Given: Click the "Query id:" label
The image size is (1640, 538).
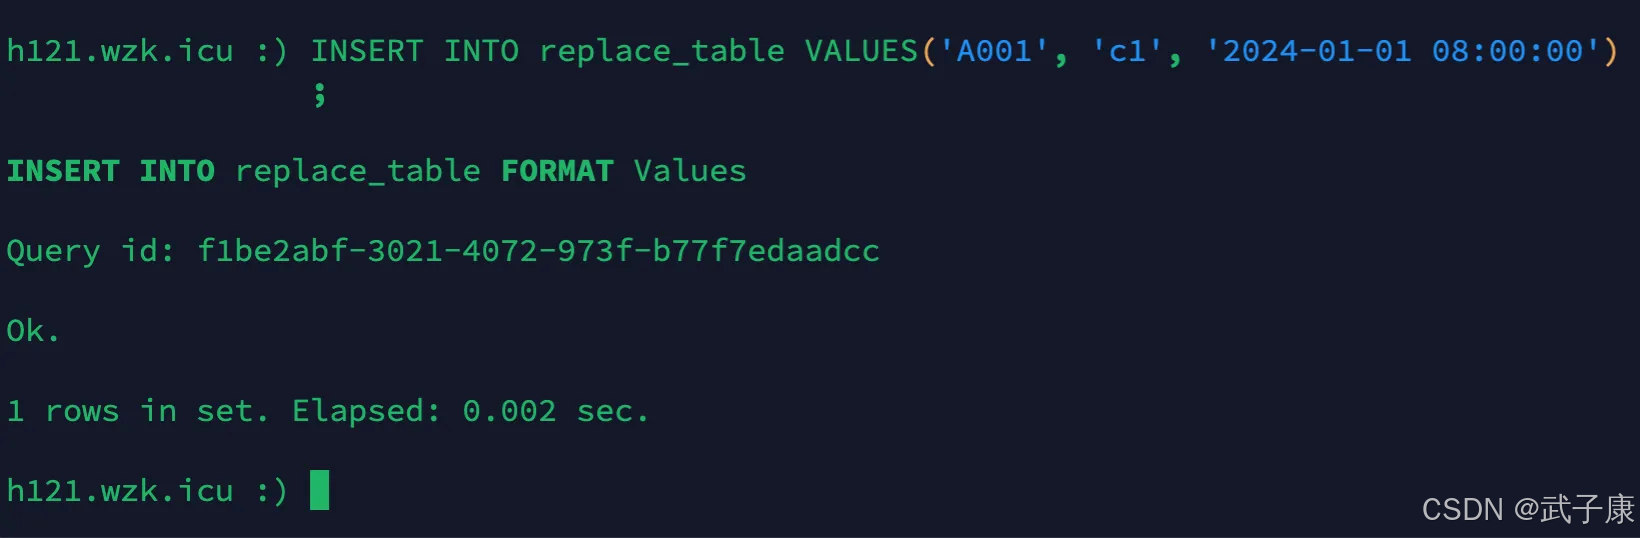Looking at the screenshot, I should [90, 251].
